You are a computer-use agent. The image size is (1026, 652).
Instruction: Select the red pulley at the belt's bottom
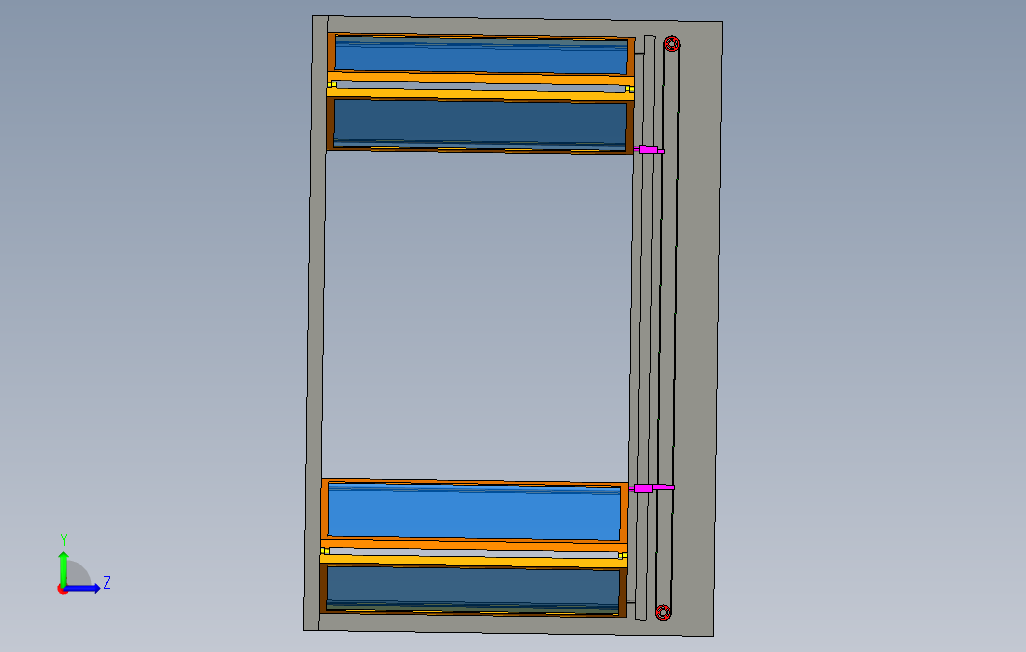(663, 612)
